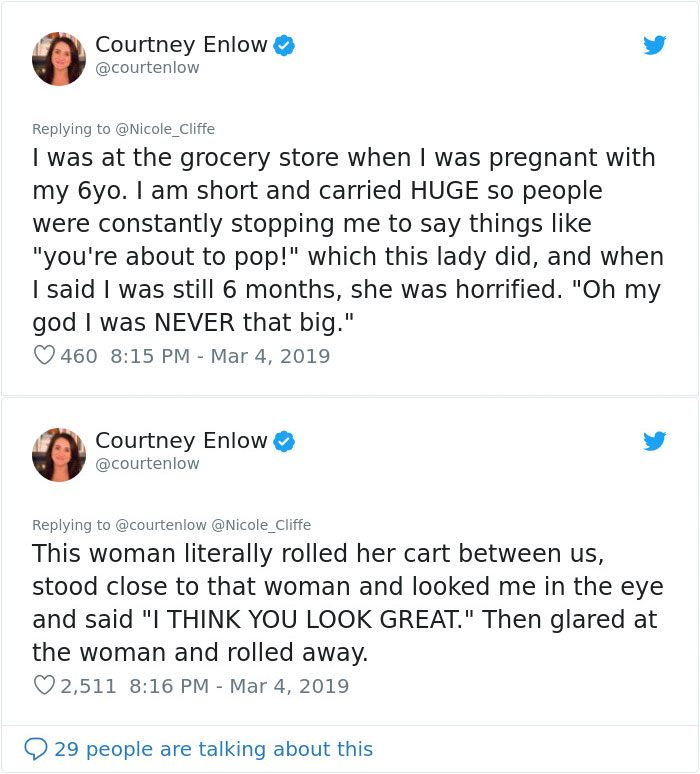The width and height of the screenshot is (700, 774).
Task: Click @courtenlow in the second tweet's replying-to line
Action: 162,525
